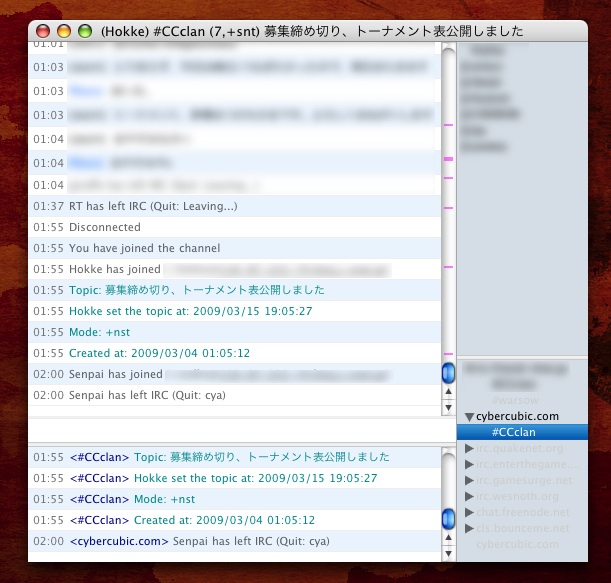Expand the irc.enterthegame server entry
Image resolution: width=611 pixels, height=583 pixels.
pos(469,464)
